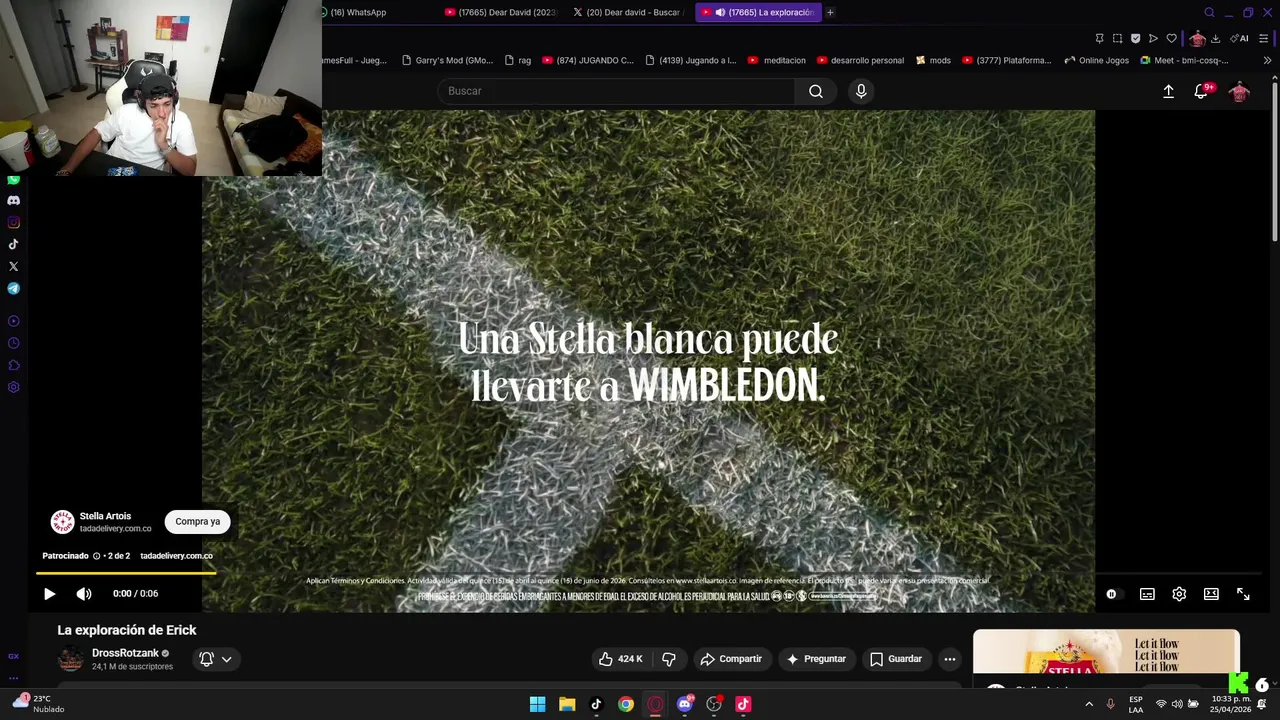The width and height of the screenshot is (1280, 720).
Task: Open the Easy Setup sliders icon
Action: (1264, 38)
